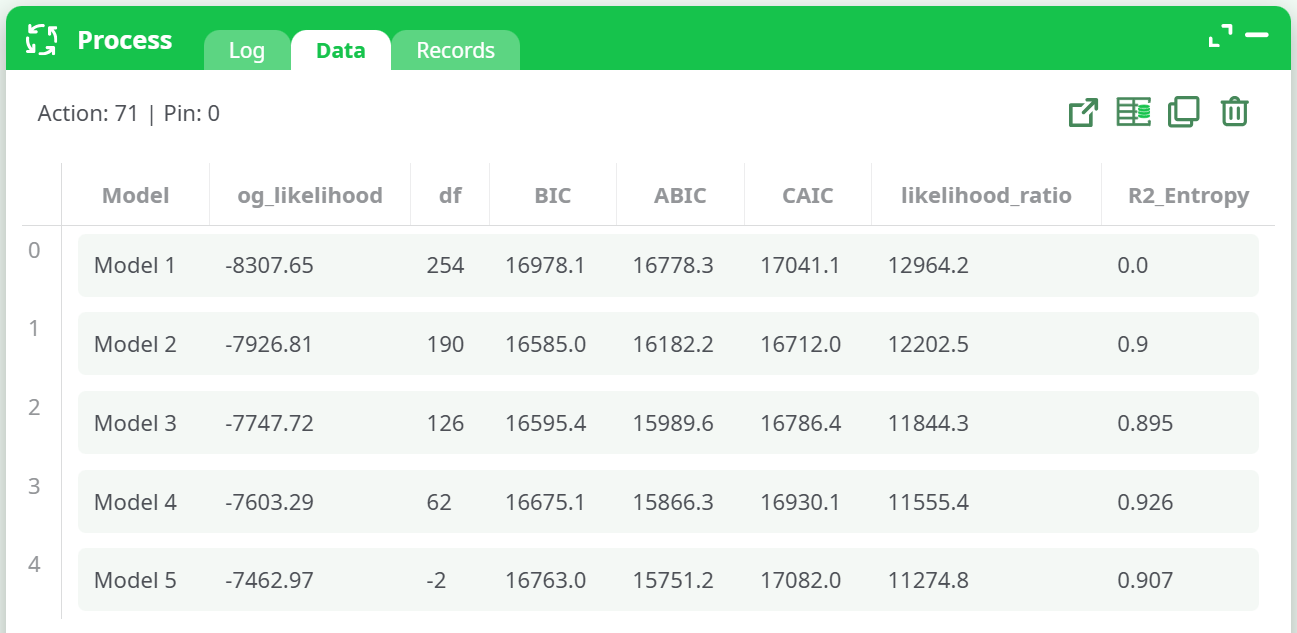1297x633 pixels.
Task: Collapse the Process panel with dash icon
Action: click(x=1257, y=36)
